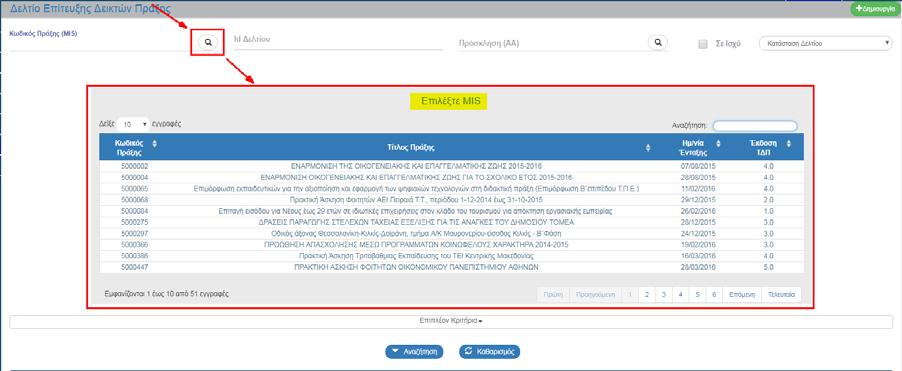Click version 5.0 cell
This screenshot has height=371, width=902.
(x=769, y=267)
